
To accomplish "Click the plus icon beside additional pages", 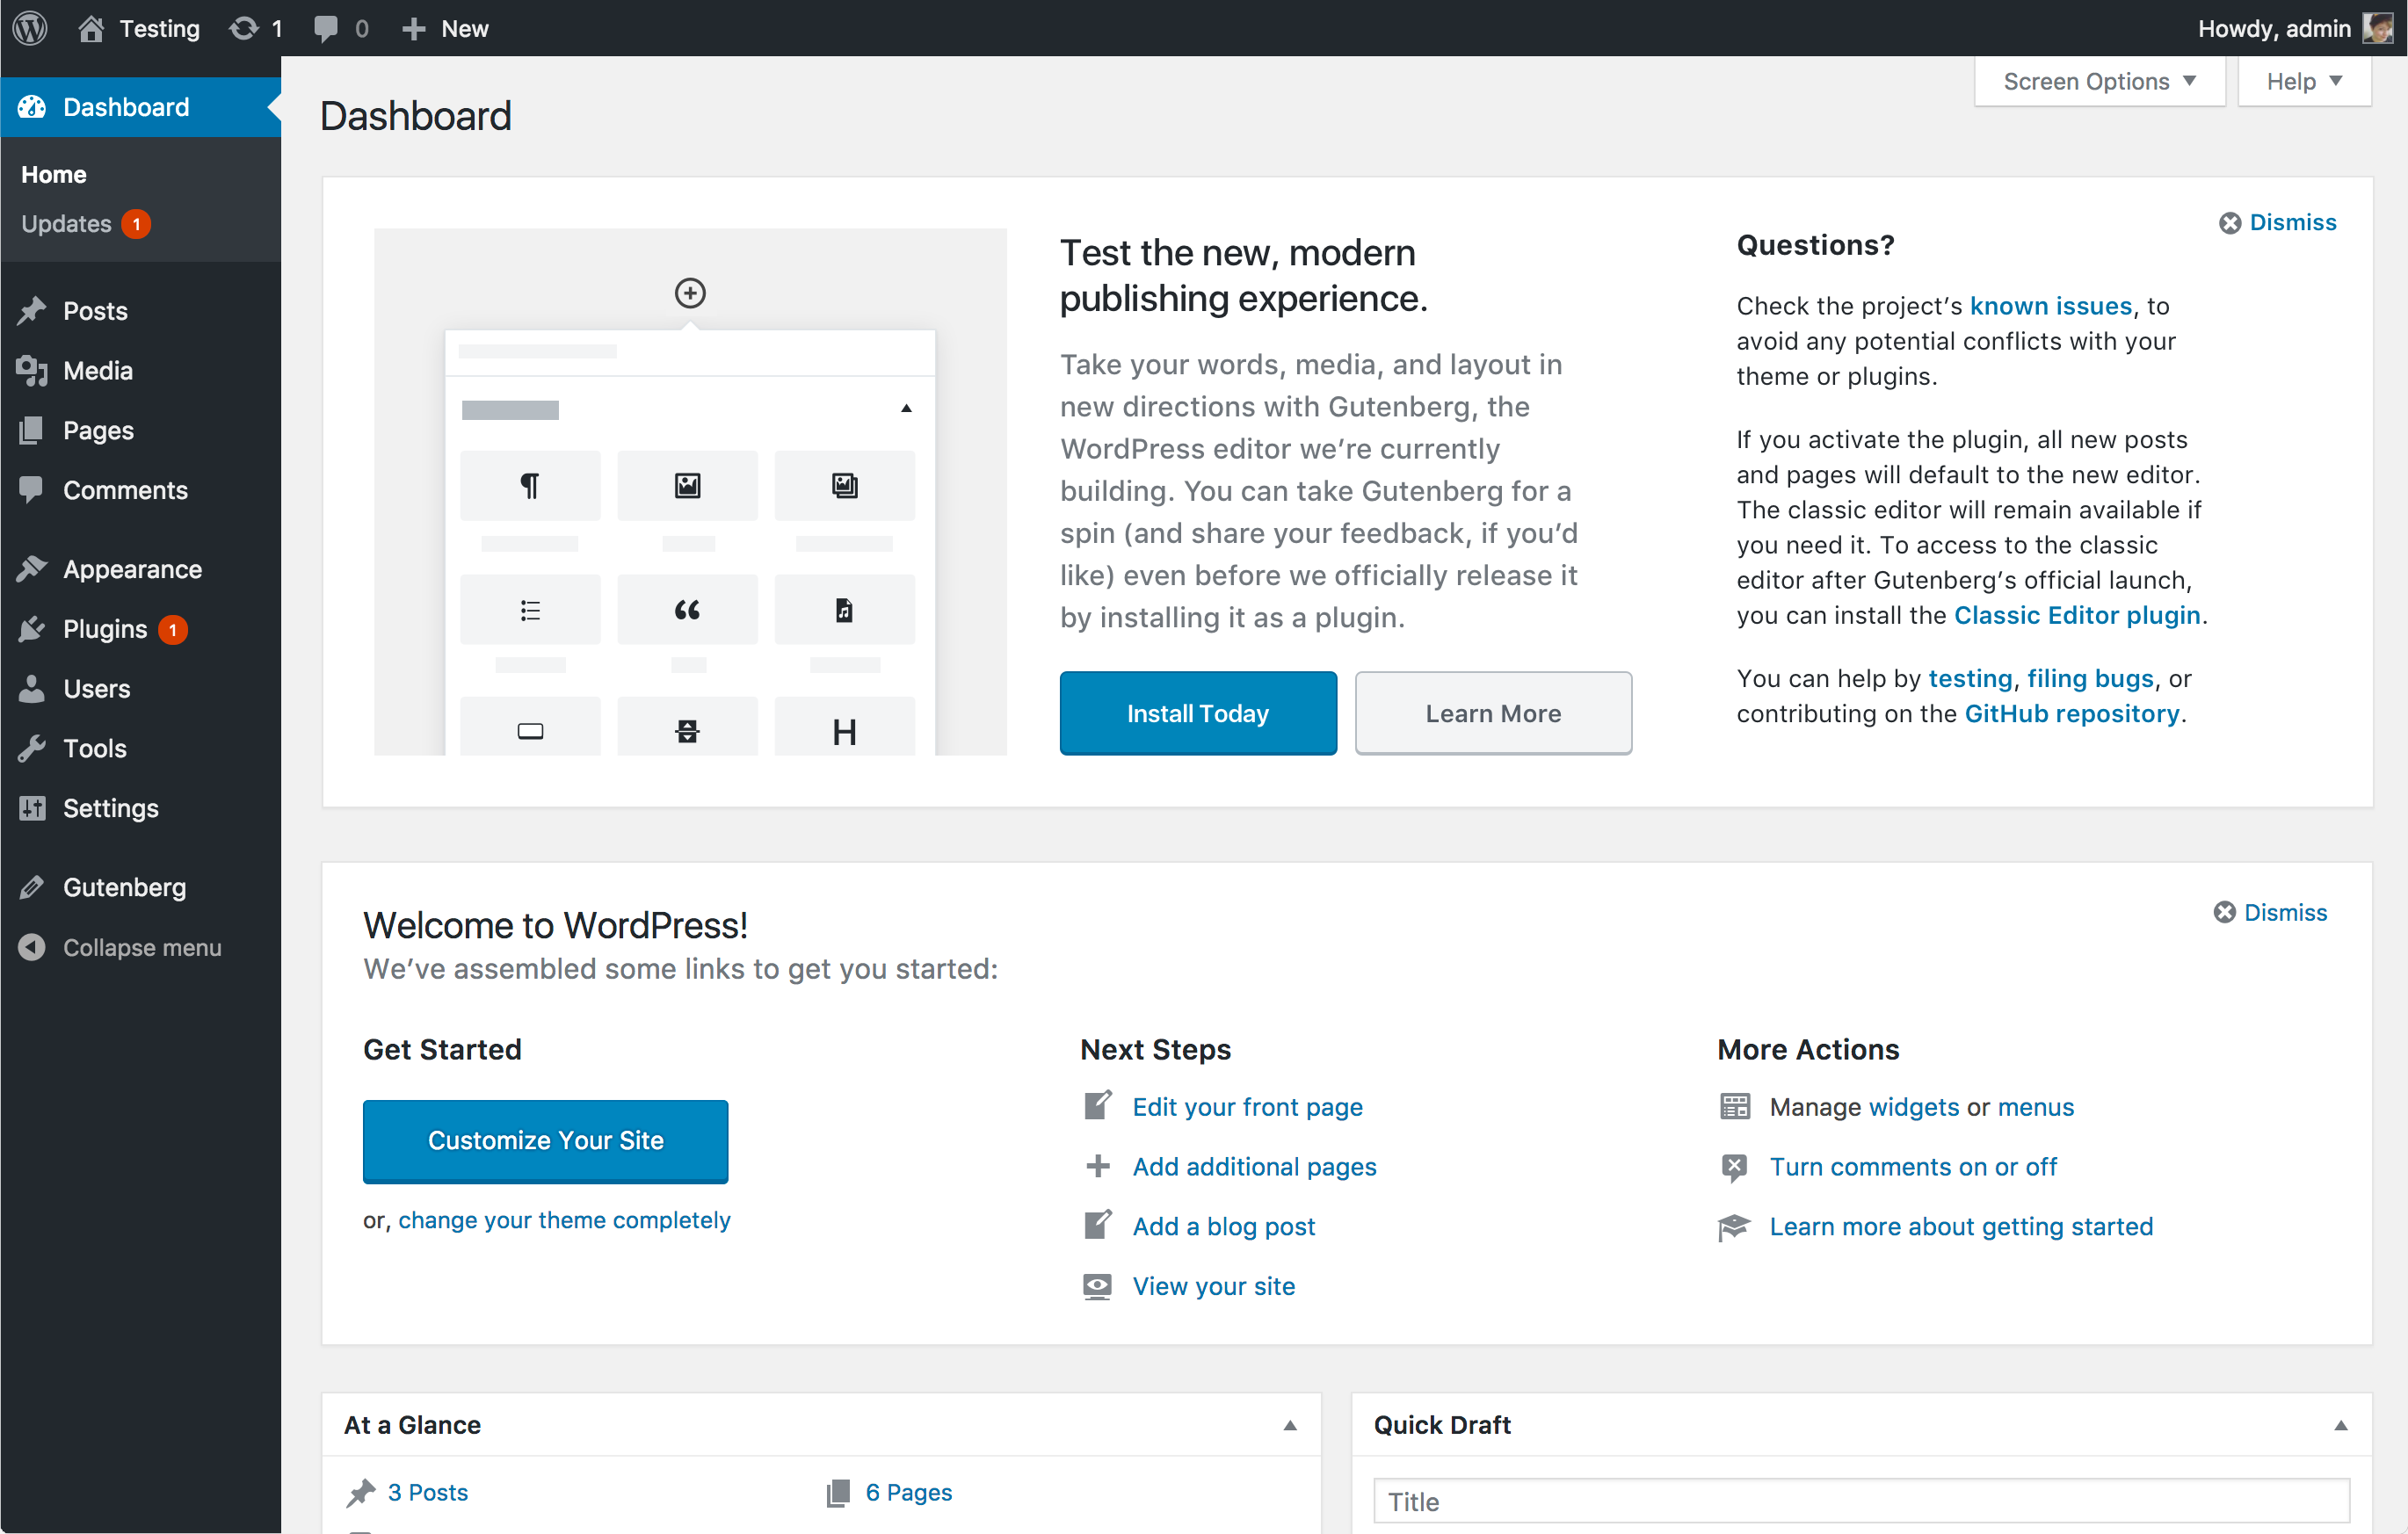I will point(1098,1166).
